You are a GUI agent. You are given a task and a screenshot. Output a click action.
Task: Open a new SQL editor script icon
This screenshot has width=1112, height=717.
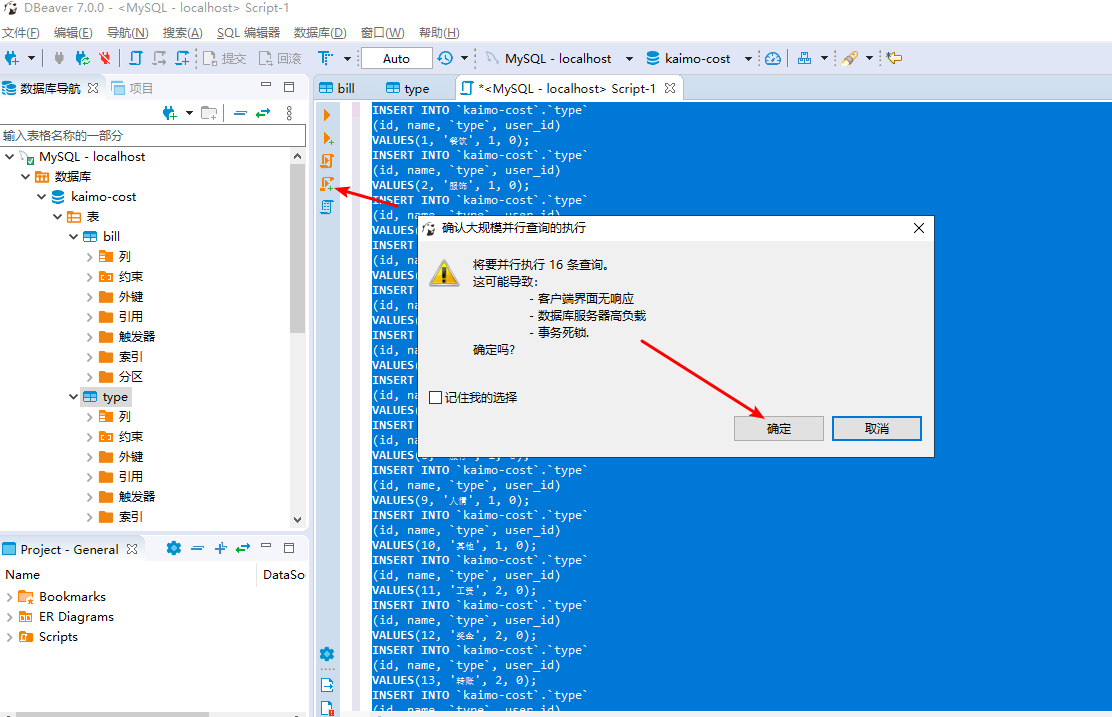(x=136, y=58)
